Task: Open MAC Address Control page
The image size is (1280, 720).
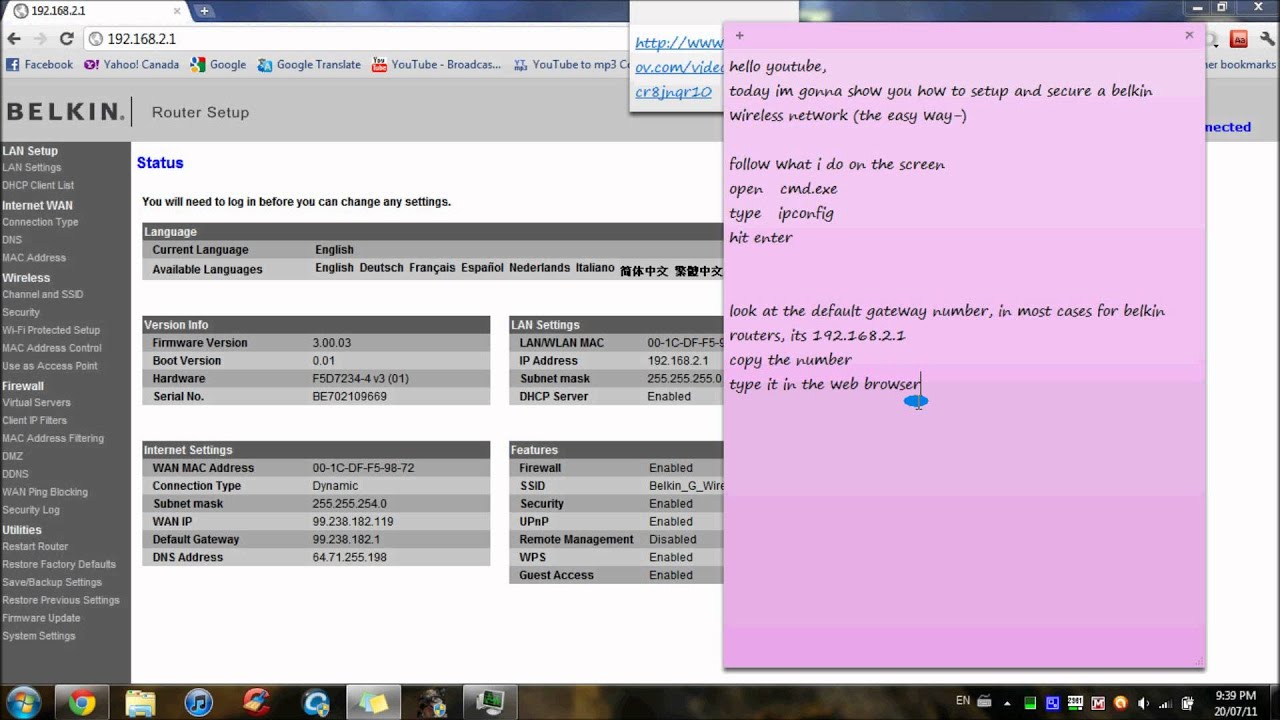Action: pos(52,349)
